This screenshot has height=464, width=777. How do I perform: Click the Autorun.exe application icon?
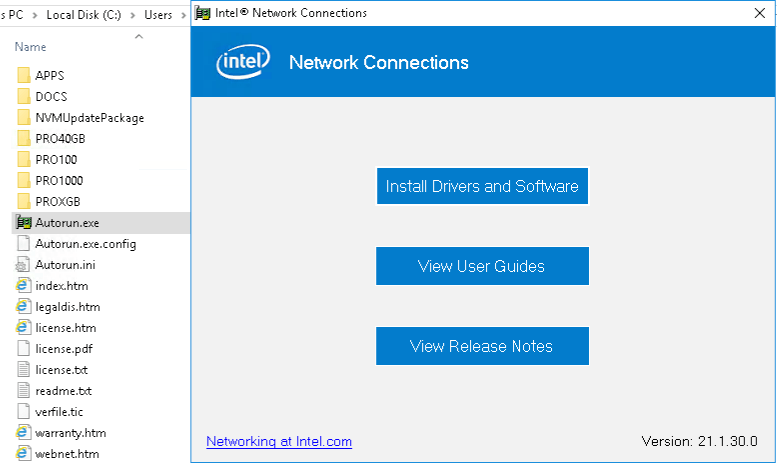point(24,222)
